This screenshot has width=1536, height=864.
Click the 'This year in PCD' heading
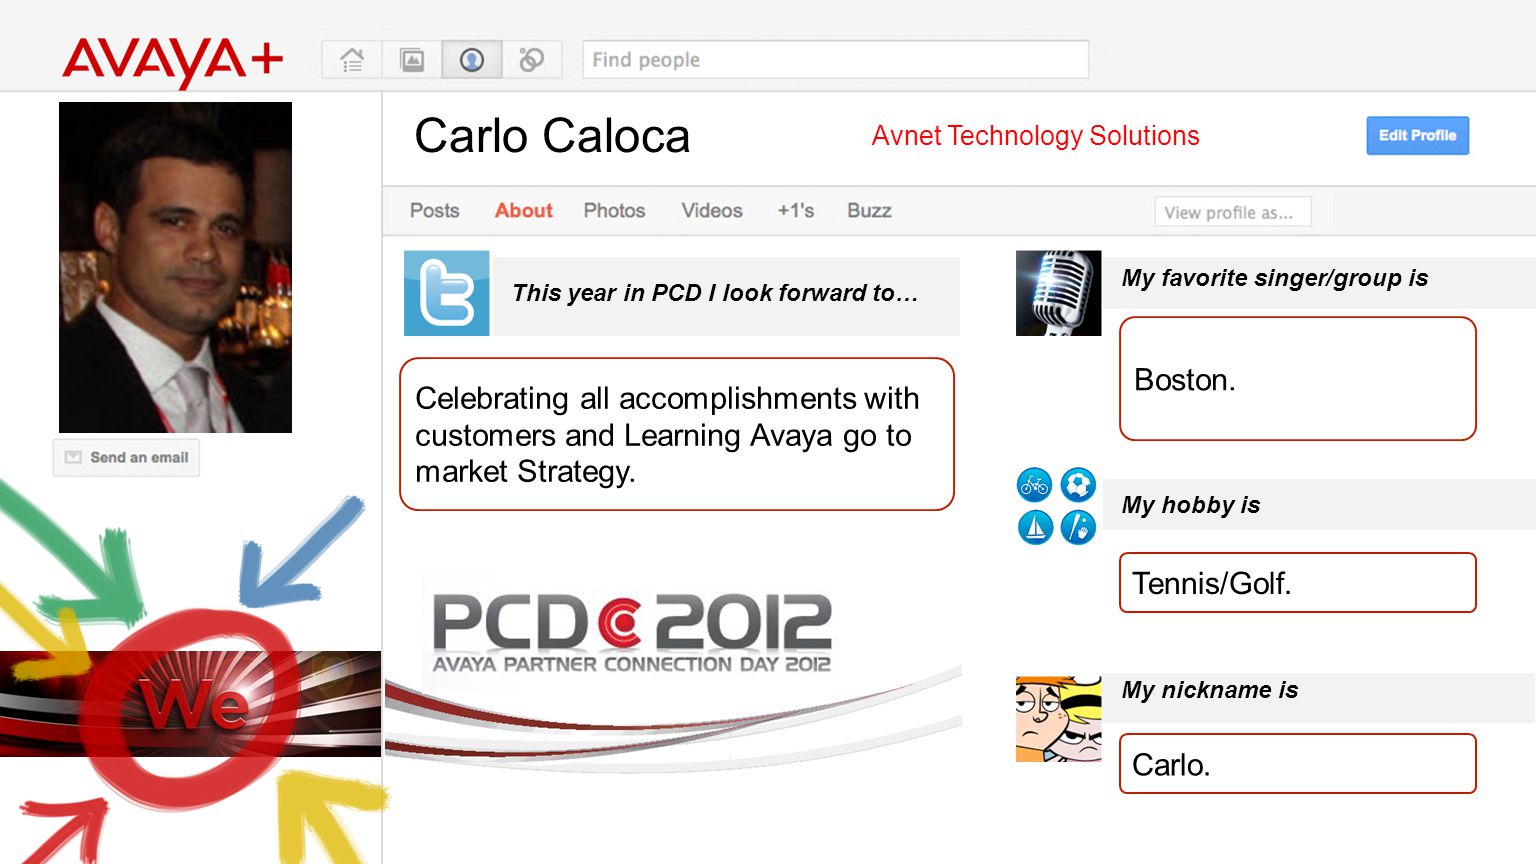point(715,293)
